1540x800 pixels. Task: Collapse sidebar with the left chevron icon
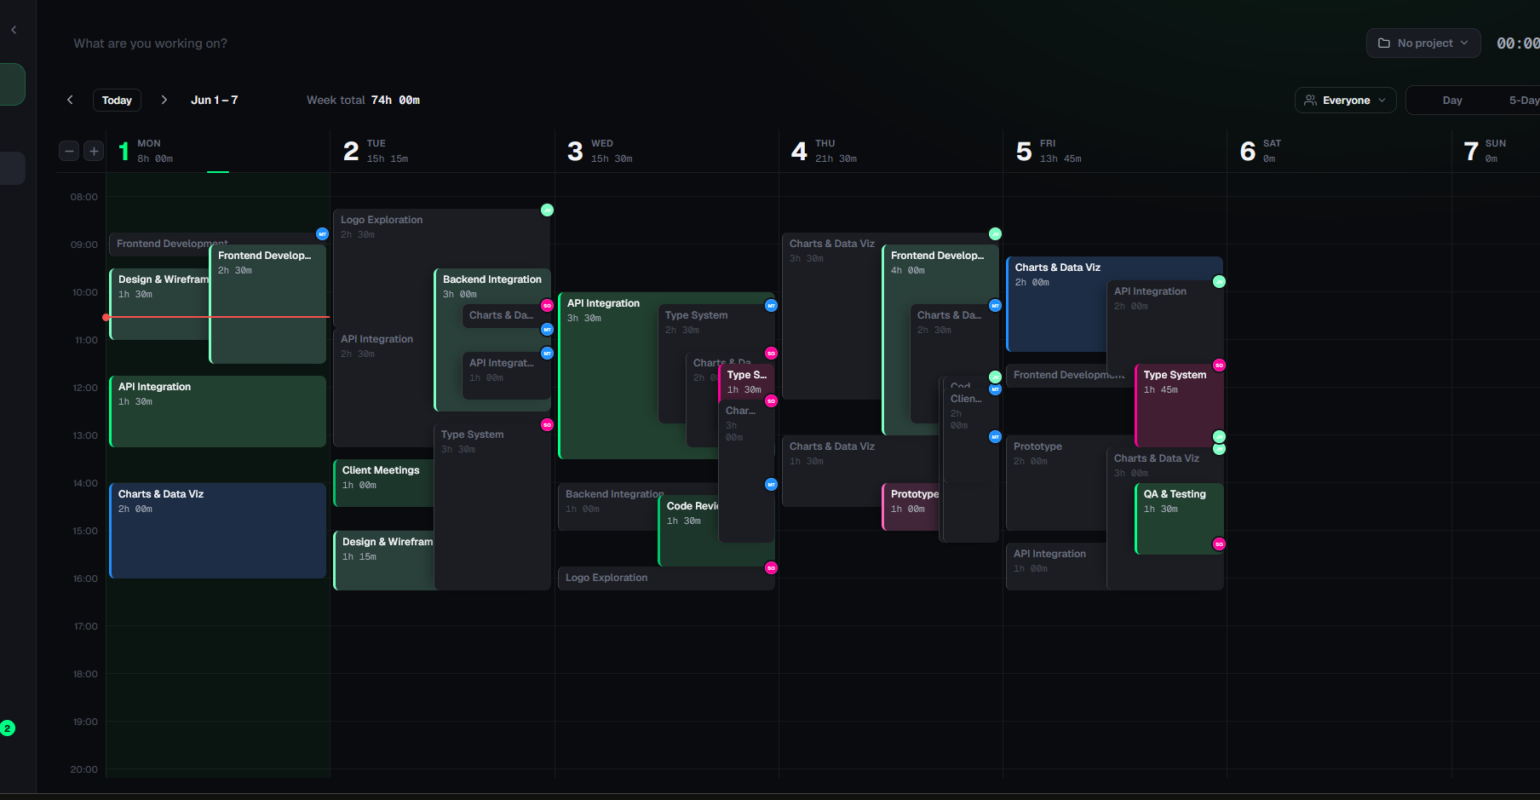[14, 30]
